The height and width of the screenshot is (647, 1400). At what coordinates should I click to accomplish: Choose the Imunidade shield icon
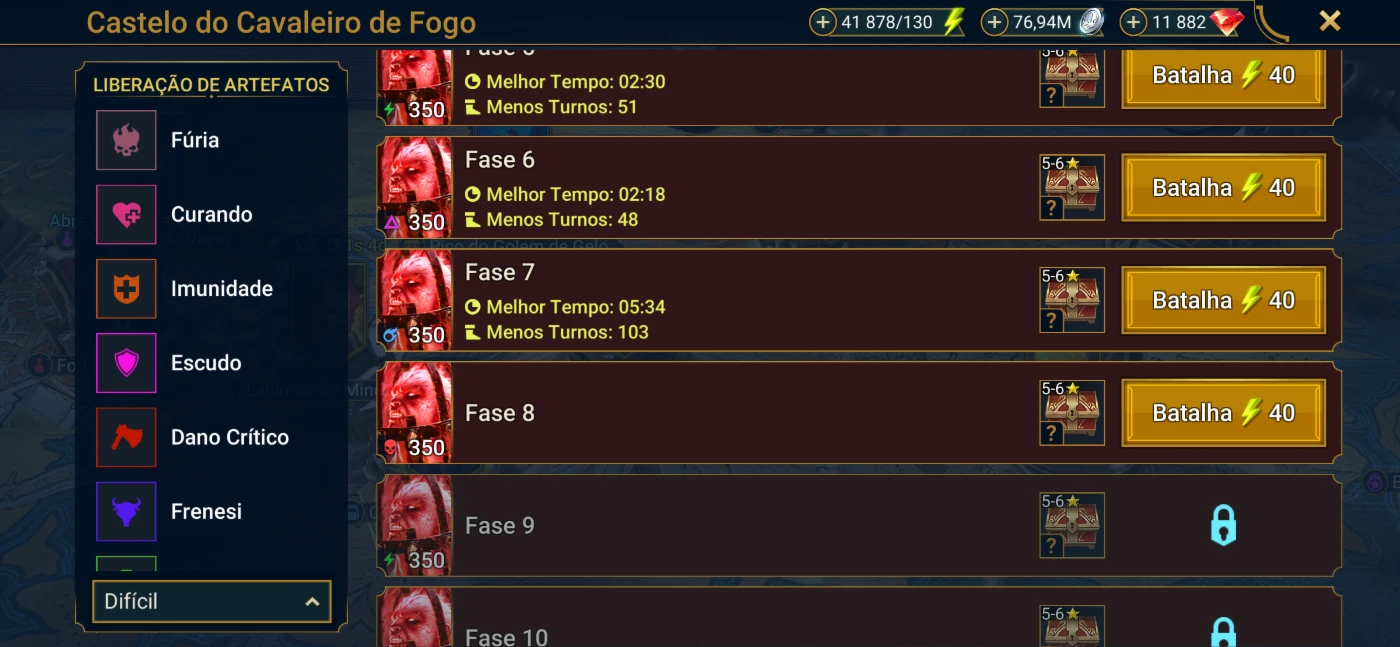click(126, 288)
